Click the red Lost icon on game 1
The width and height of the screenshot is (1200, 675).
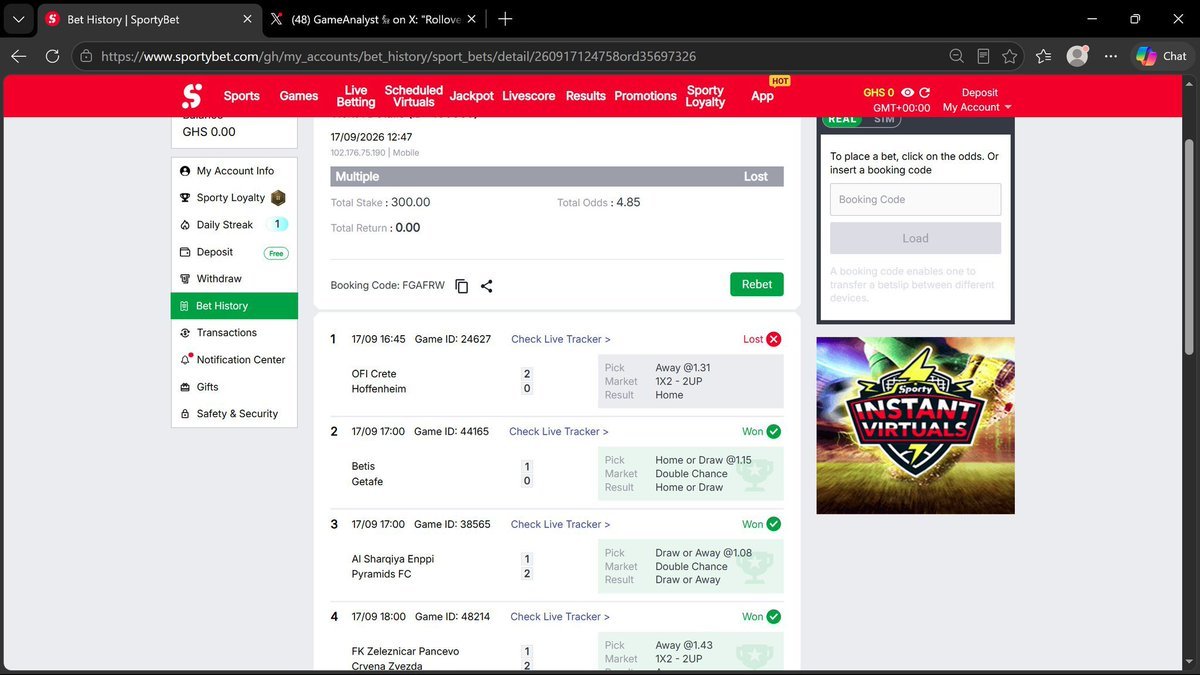[774, 339]
